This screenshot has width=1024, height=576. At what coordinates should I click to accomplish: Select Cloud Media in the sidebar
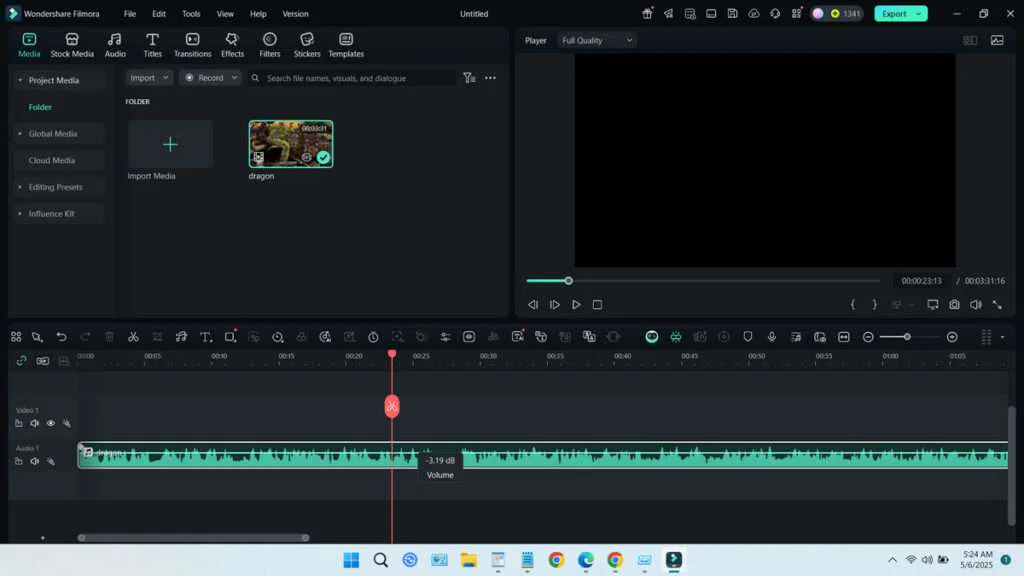(52, 160)
